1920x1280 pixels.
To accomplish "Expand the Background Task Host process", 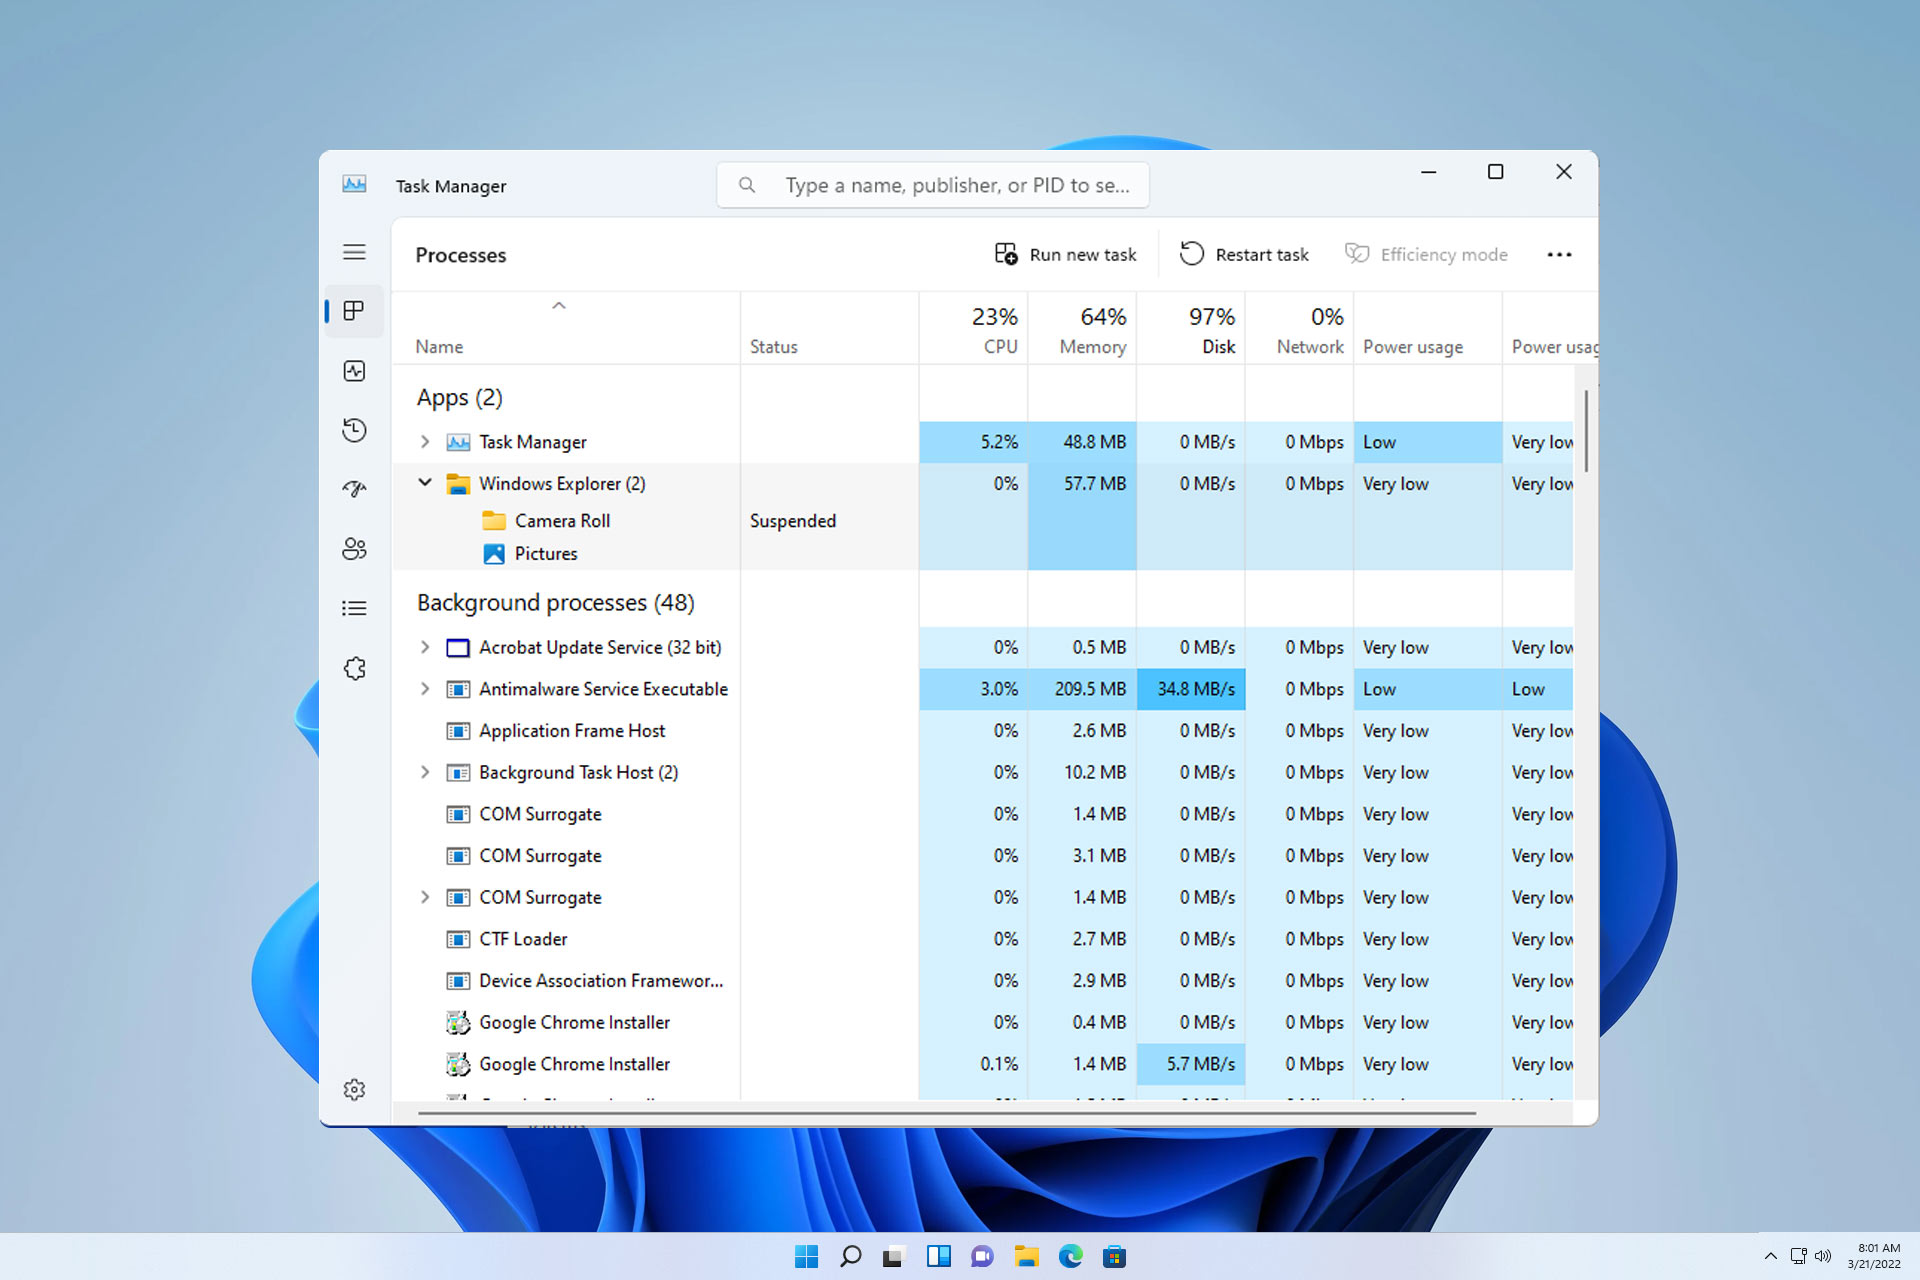I will pos(424,771).
